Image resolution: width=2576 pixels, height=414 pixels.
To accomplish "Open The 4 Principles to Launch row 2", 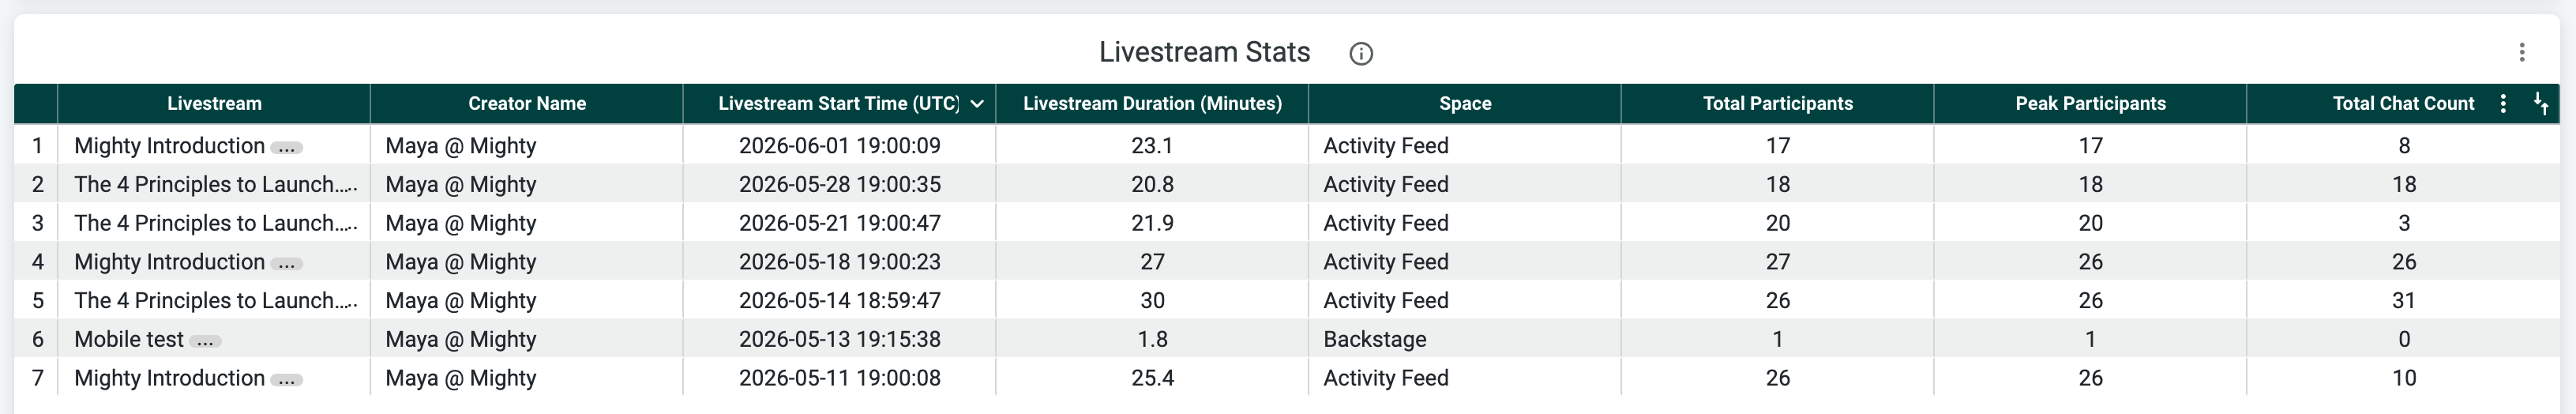I will point(215,184).
